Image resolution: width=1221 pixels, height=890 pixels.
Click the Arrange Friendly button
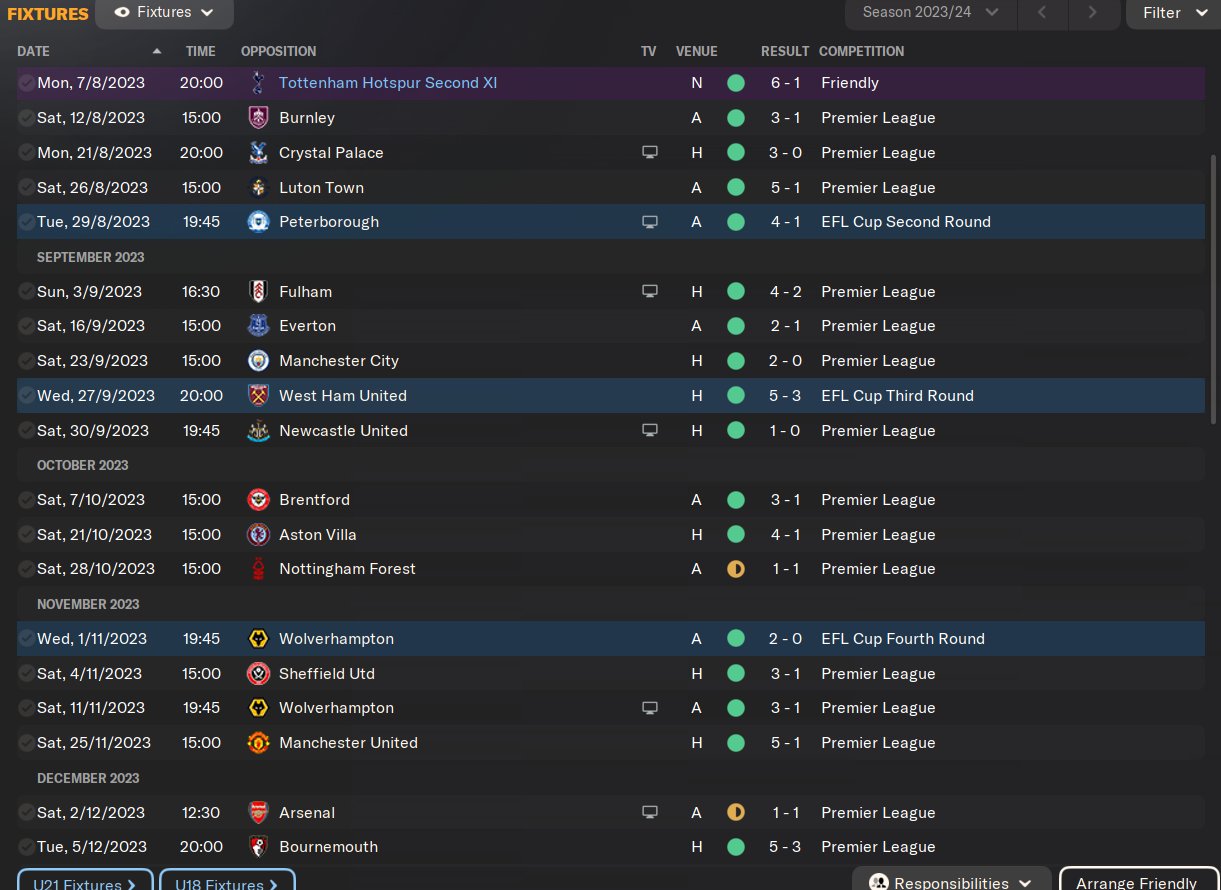1136,882
